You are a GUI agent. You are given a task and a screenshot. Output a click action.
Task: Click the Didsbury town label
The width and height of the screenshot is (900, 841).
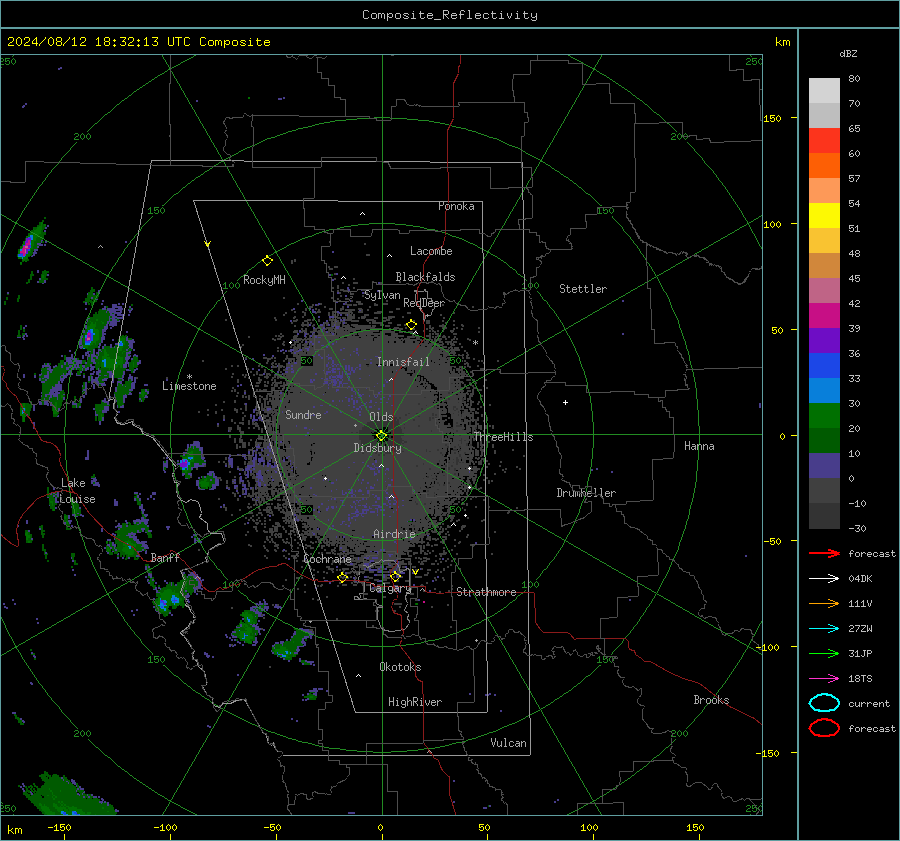[x=378, y=448]
